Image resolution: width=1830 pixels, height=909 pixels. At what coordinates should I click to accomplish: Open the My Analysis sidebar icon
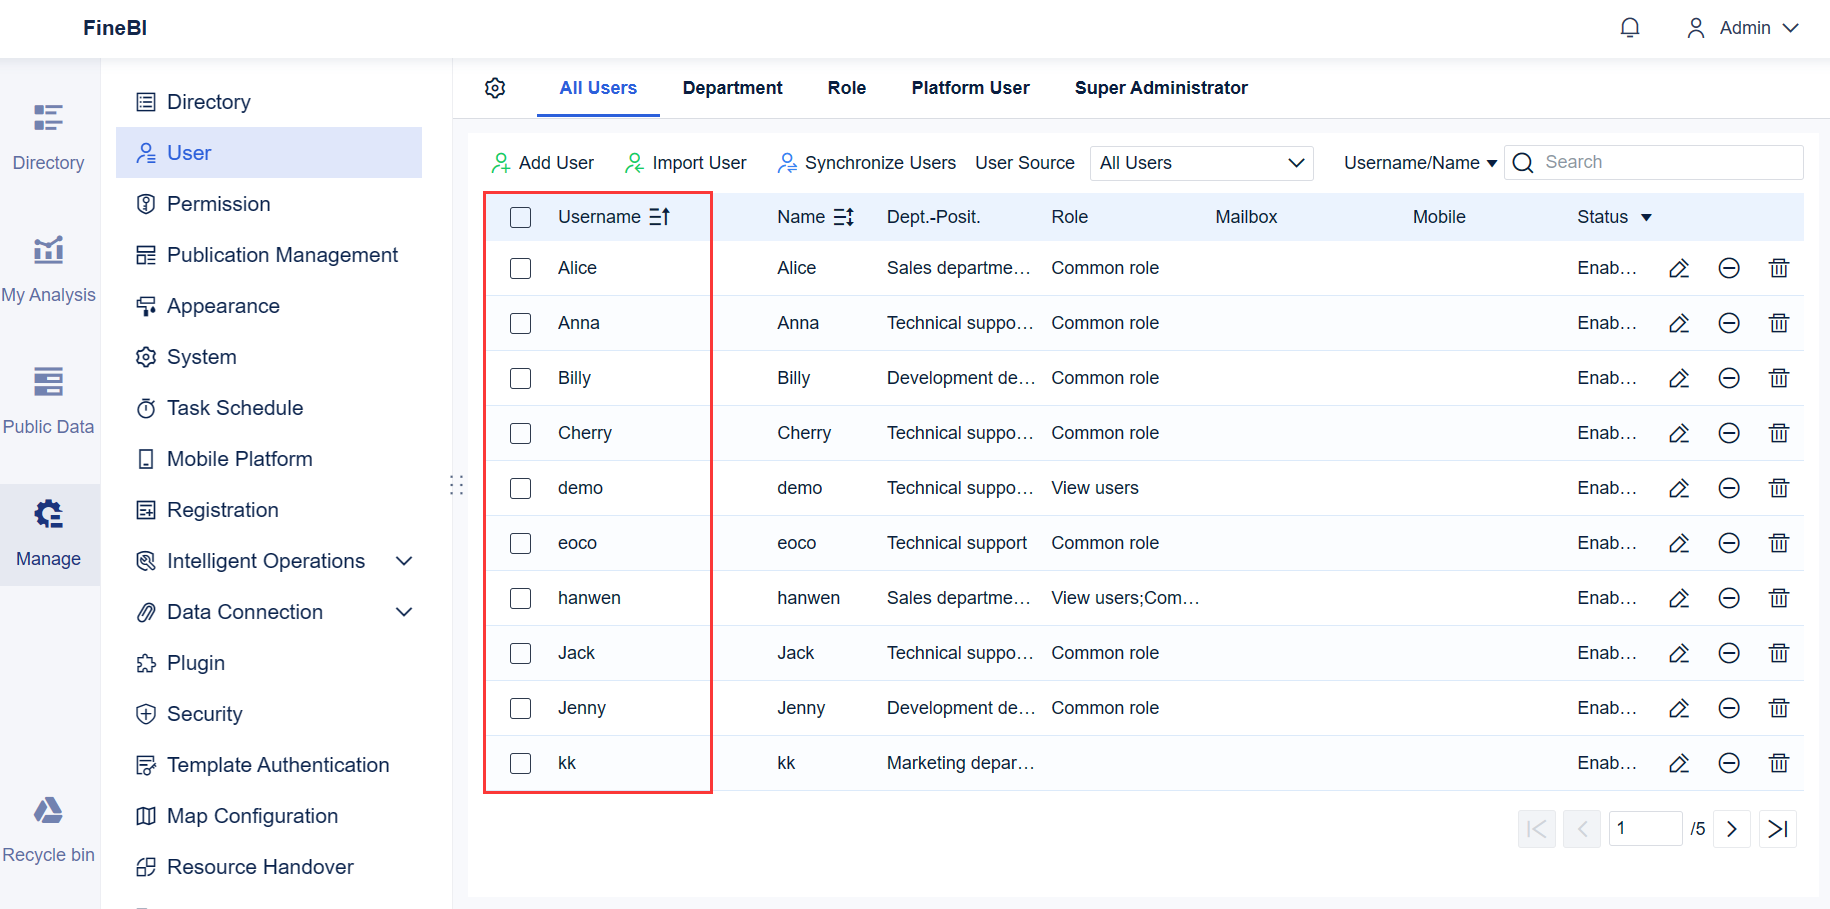pos(48,252)
